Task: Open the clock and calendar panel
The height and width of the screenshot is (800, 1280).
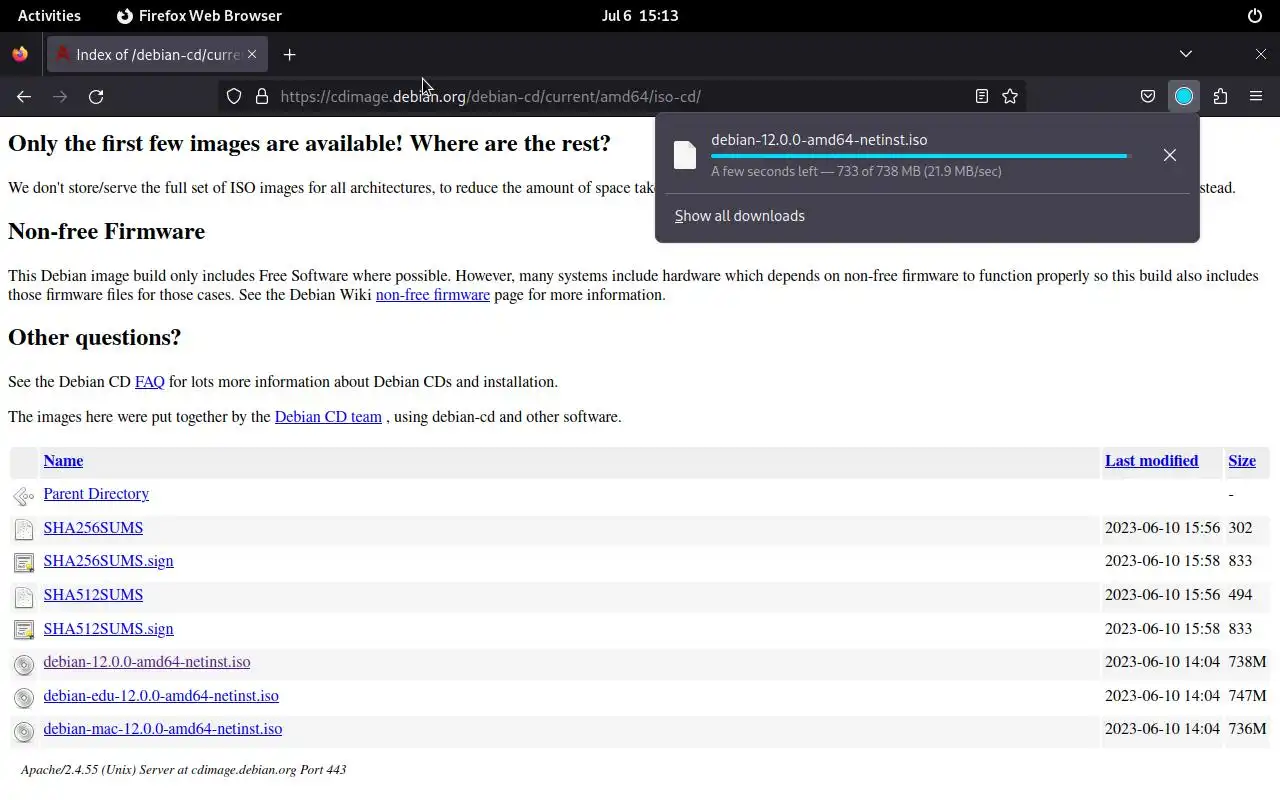Action: point(640,15)
